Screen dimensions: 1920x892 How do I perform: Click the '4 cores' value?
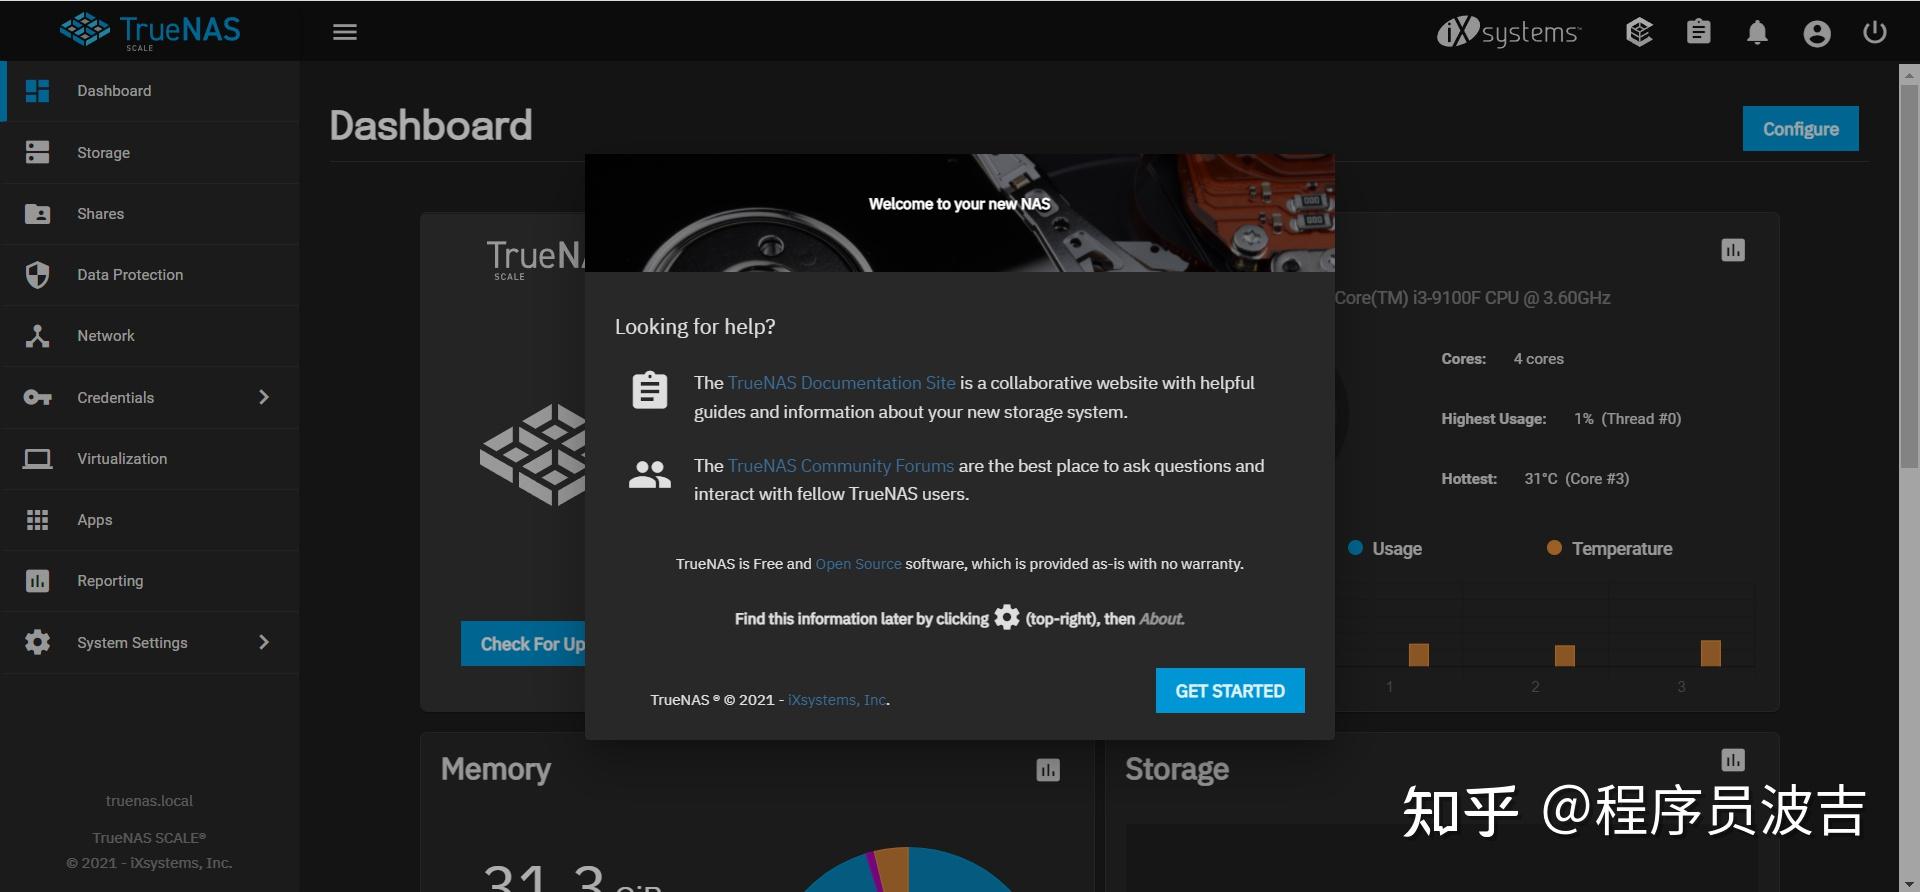click(x=1538, y=359)
